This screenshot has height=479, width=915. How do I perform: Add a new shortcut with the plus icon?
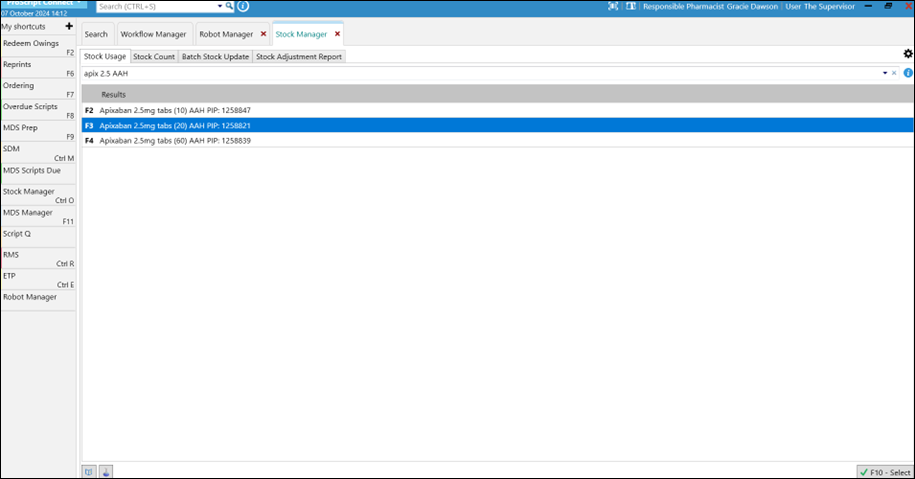click(x=69, y=26)
